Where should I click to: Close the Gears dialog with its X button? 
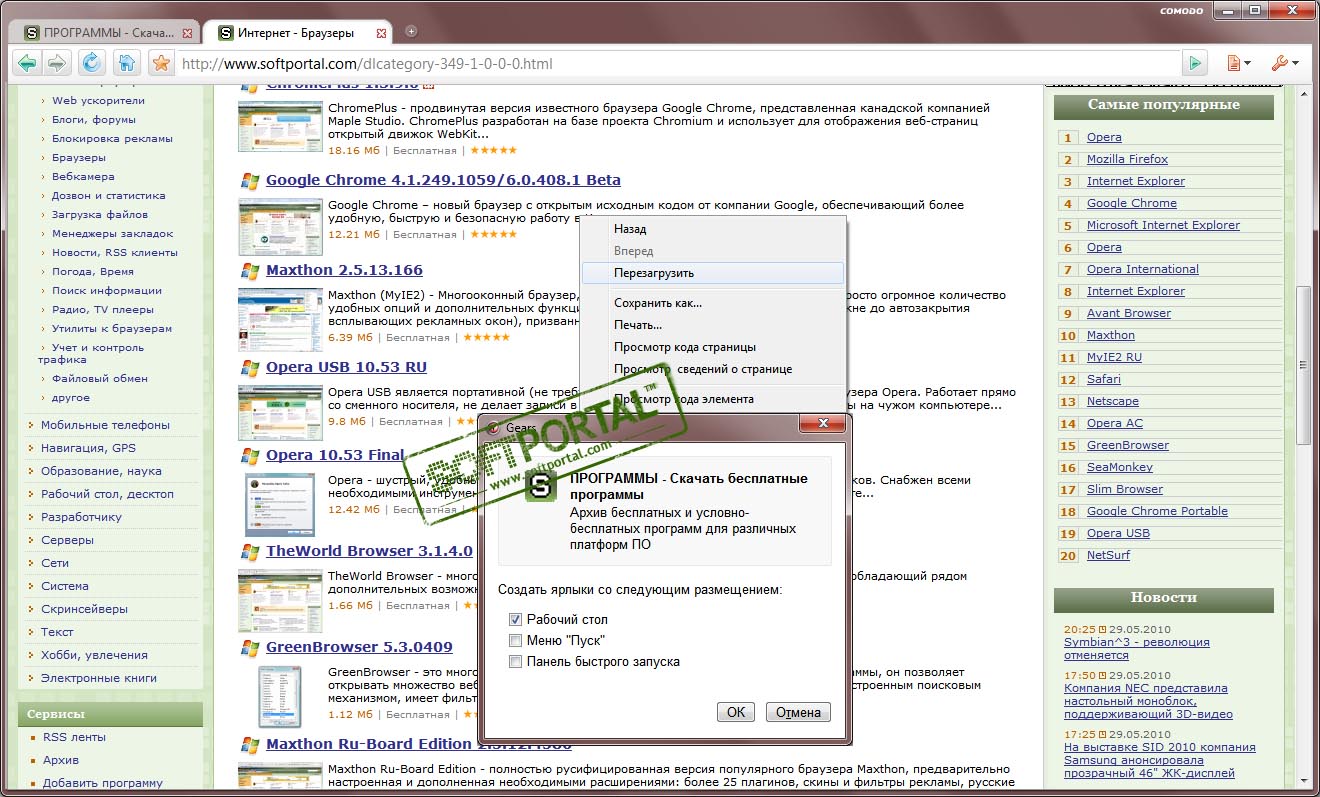tap(824, 424)
